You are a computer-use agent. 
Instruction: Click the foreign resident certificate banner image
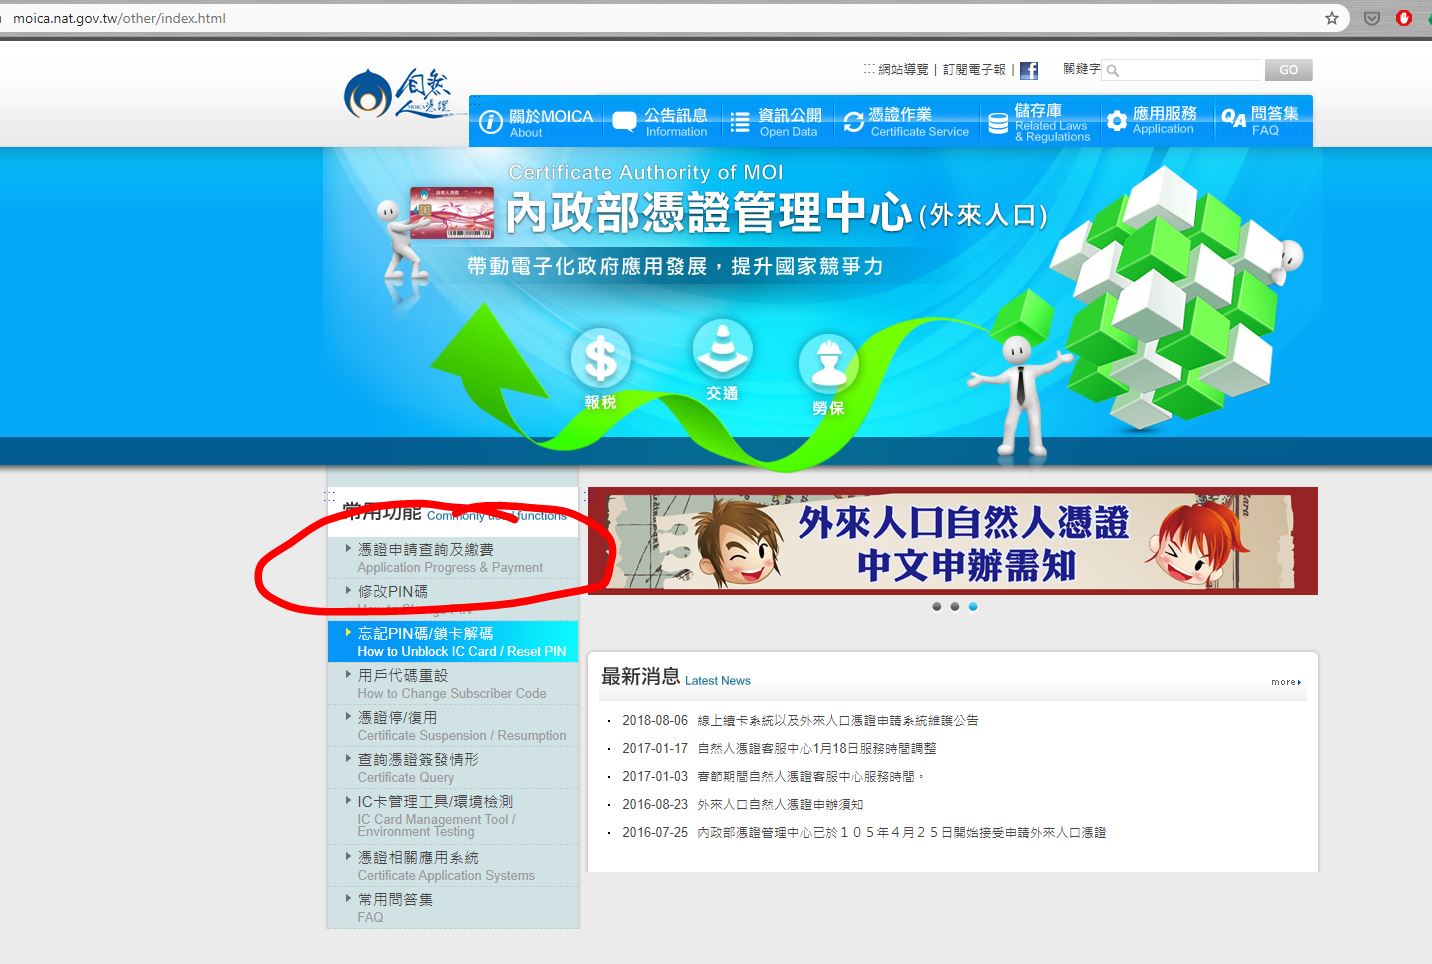[952, 541]
